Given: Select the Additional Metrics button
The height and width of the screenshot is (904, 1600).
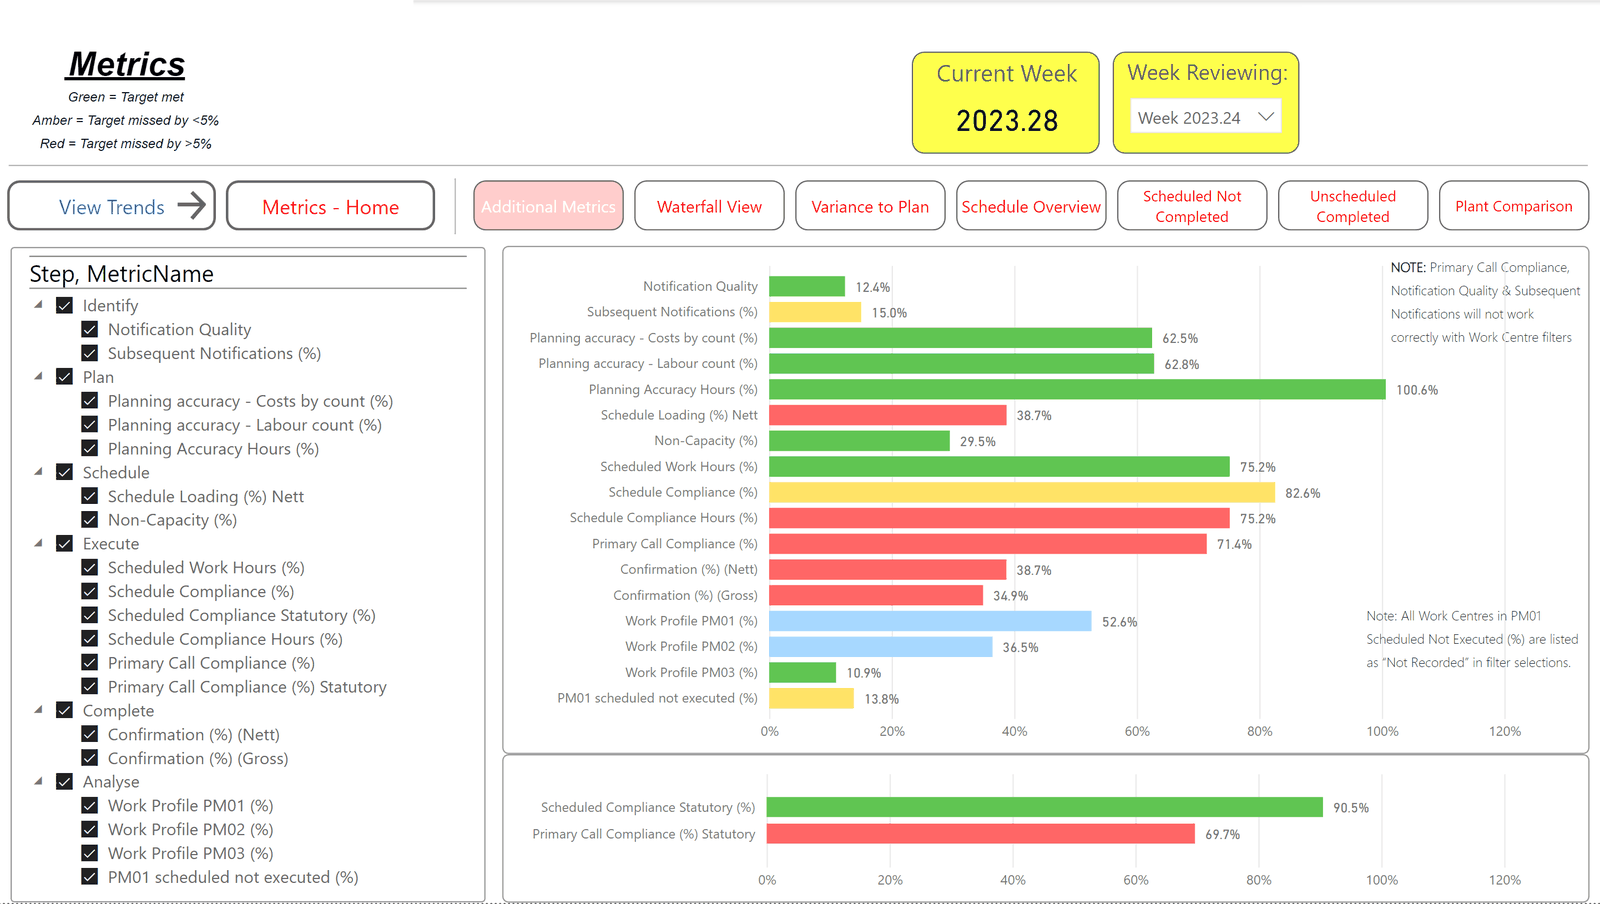Looking at the screenshot, I should (x=548, y=206).
